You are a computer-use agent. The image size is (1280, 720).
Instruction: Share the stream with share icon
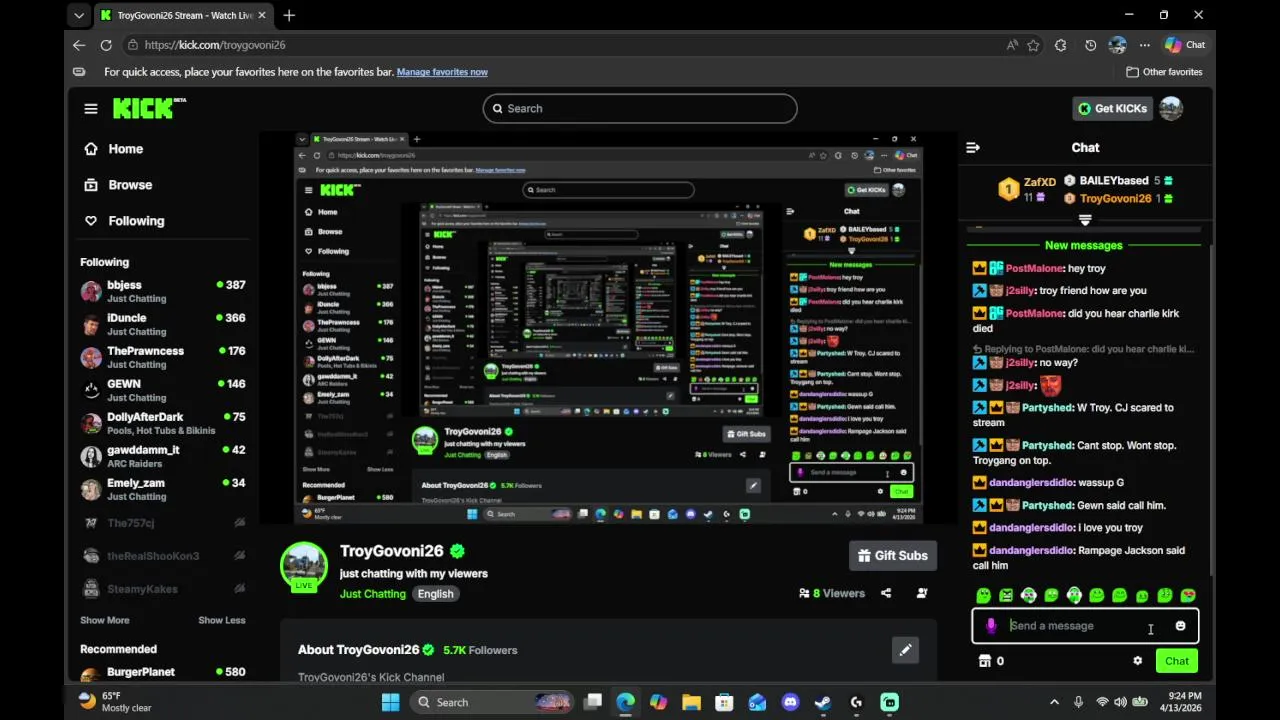click(886, 593)
